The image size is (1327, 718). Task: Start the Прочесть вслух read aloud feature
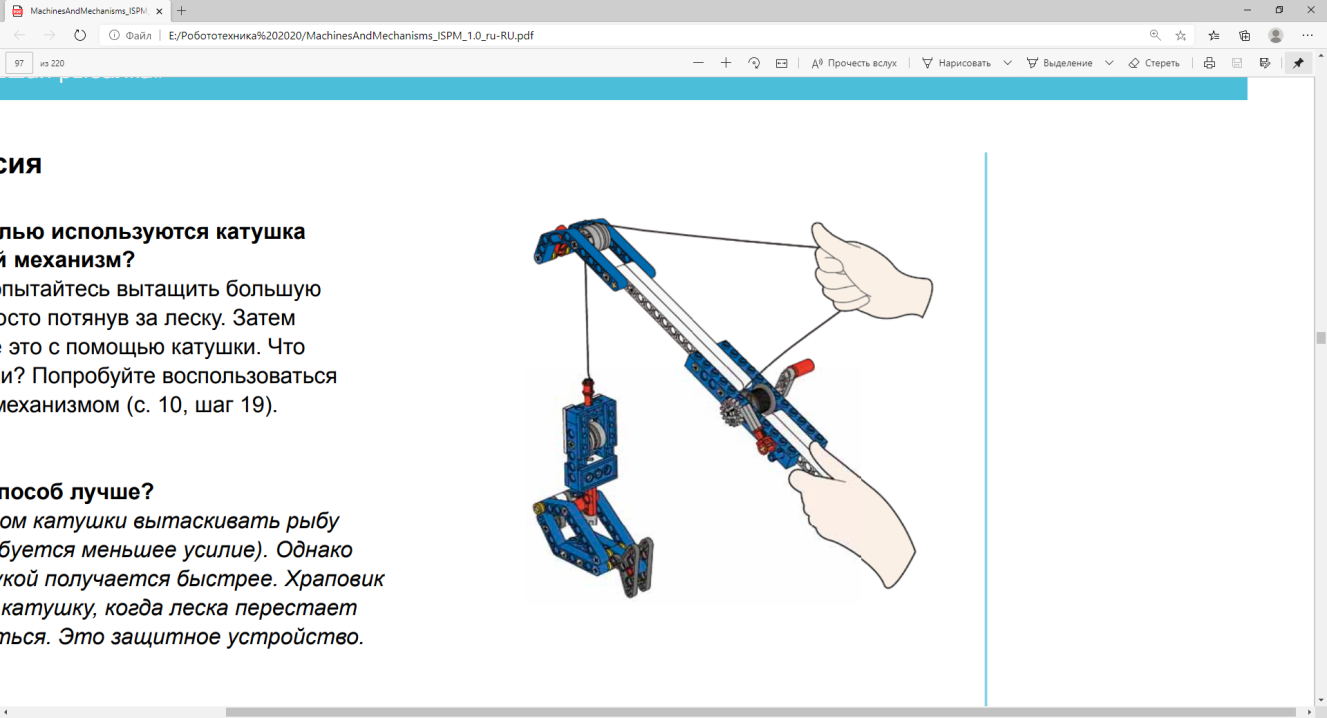(x=854, y=63)
